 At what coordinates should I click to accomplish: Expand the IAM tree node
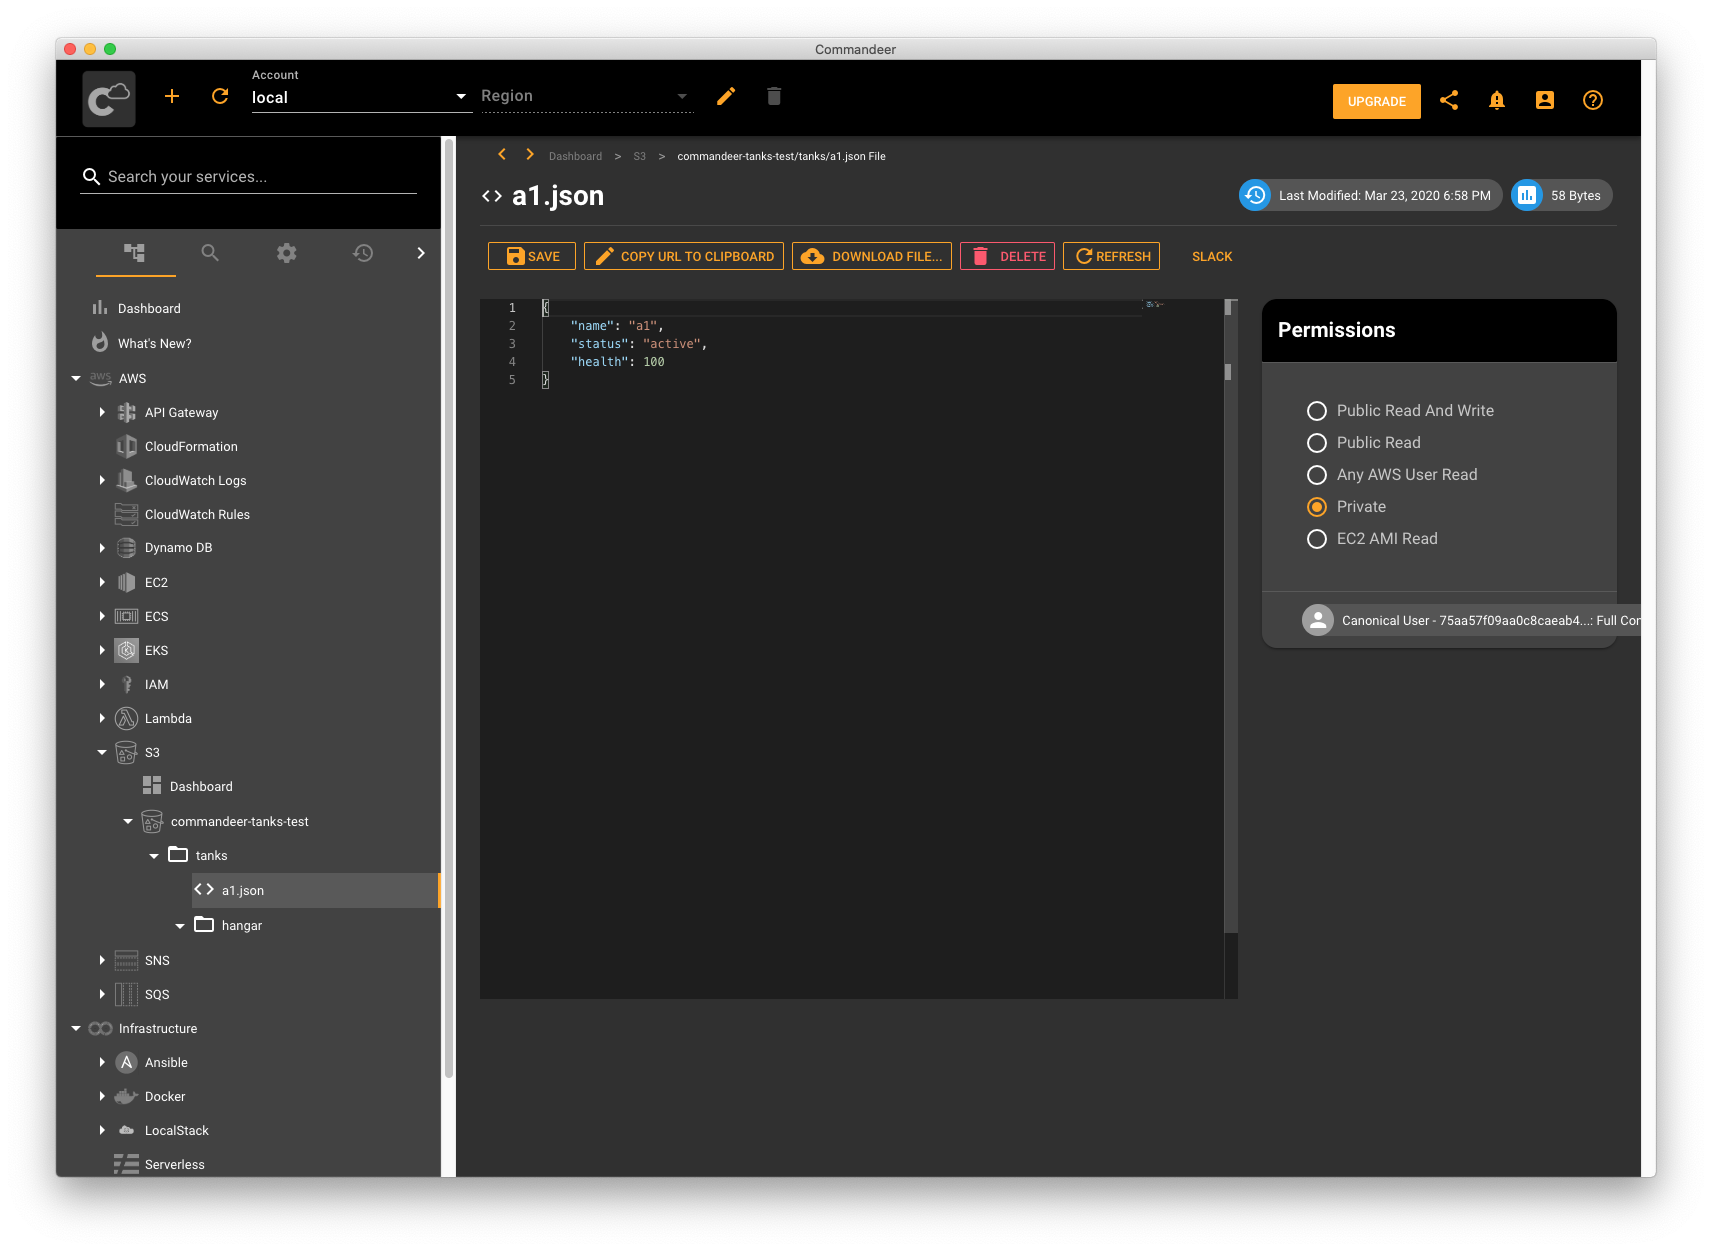[102, 684]
